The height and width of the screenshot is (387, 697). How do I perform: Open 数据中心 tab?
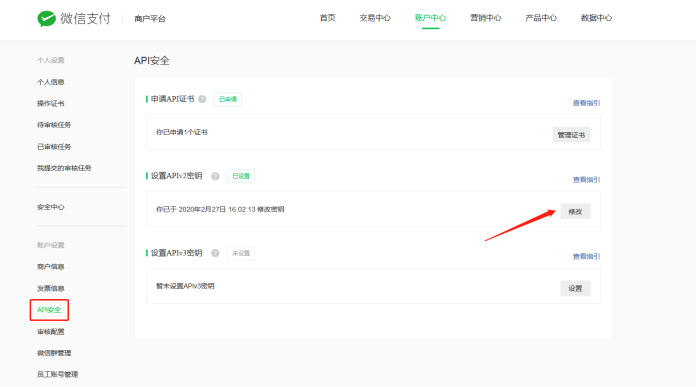[x=597, y=18]
